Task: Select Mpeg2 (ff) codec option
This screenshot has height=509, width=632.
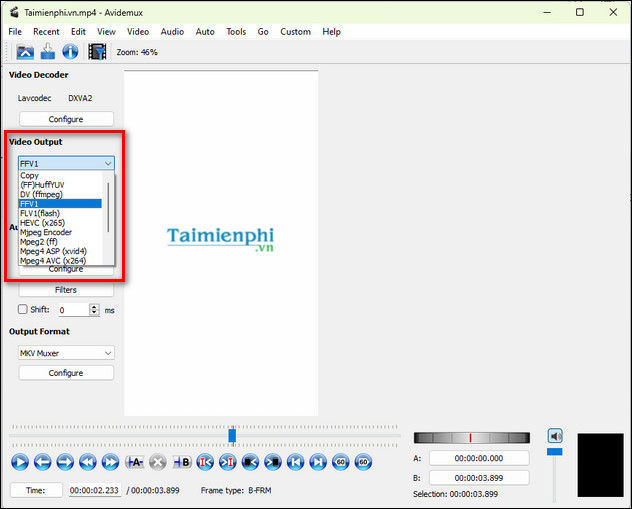Action: (x=60, y=242)
